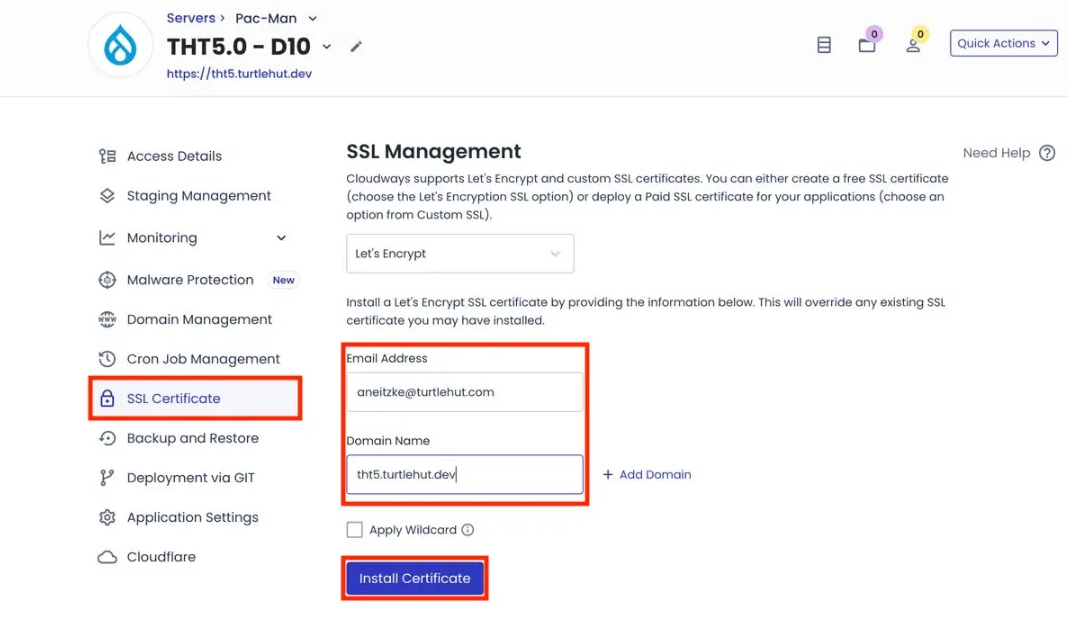Screen dimensions: 1067x638
Task: Expand the Let's Encrypt SSL type dropdown
Action: (x=460, y=254)
